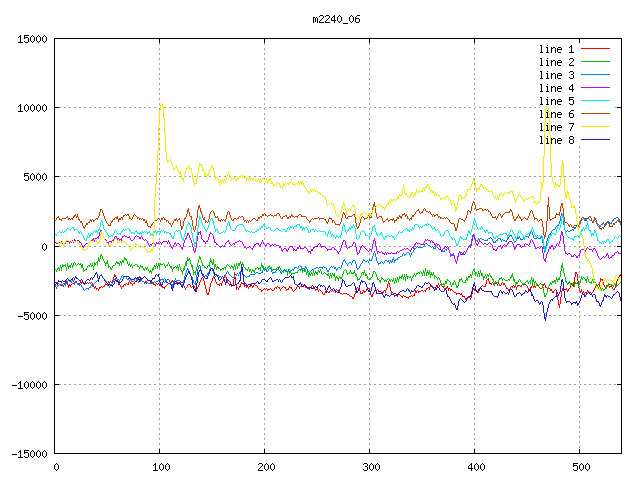Click the chart title m2240_06
The width and height of the screenshot is (640, 480).
point(337,18)
